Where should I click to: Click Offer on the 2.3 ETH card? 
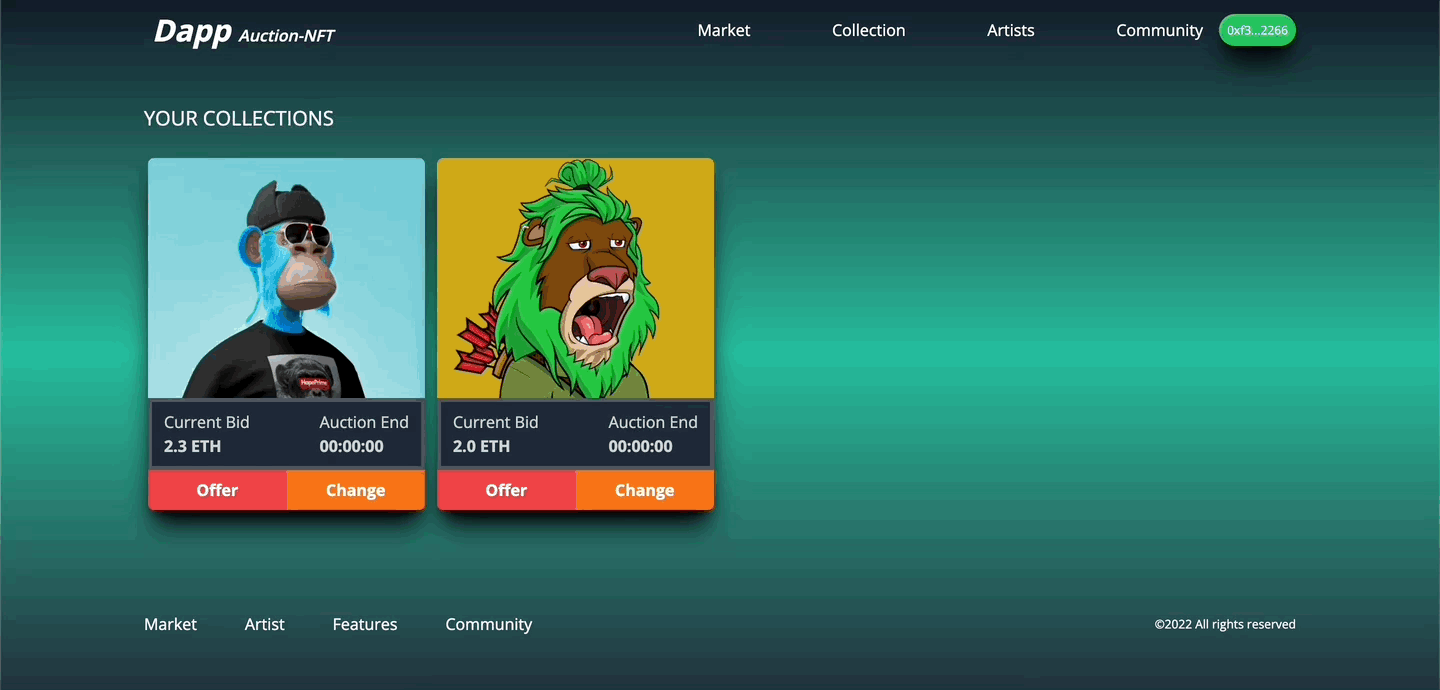point(217,490)
